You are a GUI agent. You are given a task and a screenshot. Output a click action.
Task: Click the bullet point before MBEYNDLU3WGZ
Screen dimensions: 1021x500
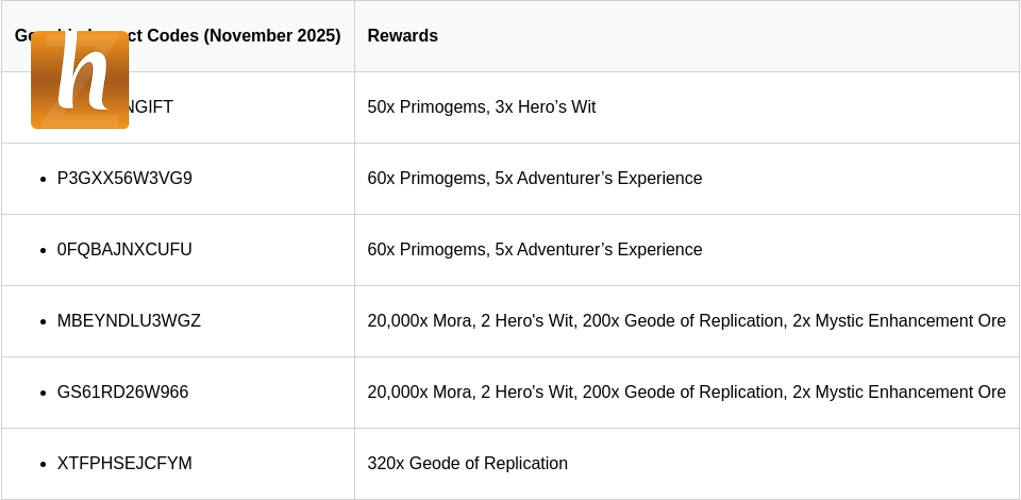43,322
